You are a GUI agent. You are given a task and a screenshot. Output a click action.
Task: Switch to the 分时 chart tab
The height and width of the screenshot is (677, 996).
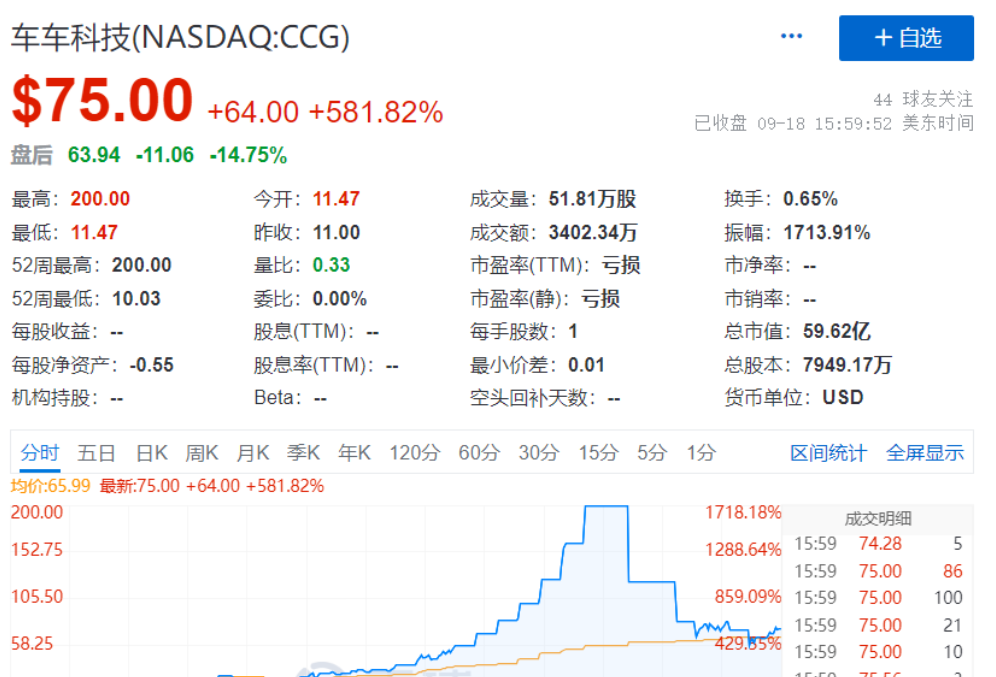click(39, 453)
